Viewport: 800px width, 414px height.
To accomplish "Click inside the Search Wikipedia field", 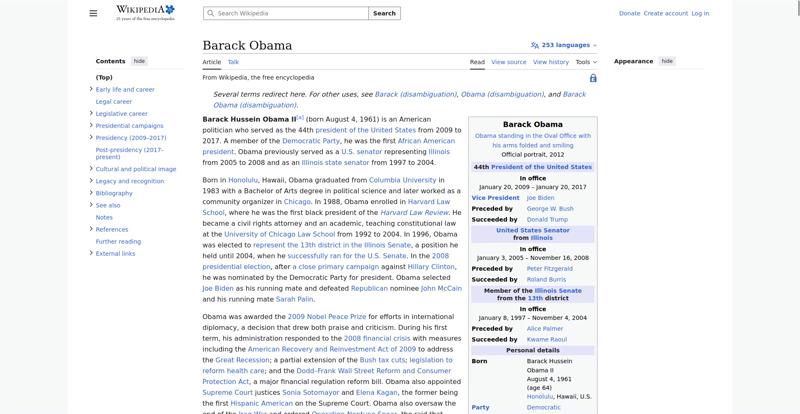I will (x=290, y=14).
